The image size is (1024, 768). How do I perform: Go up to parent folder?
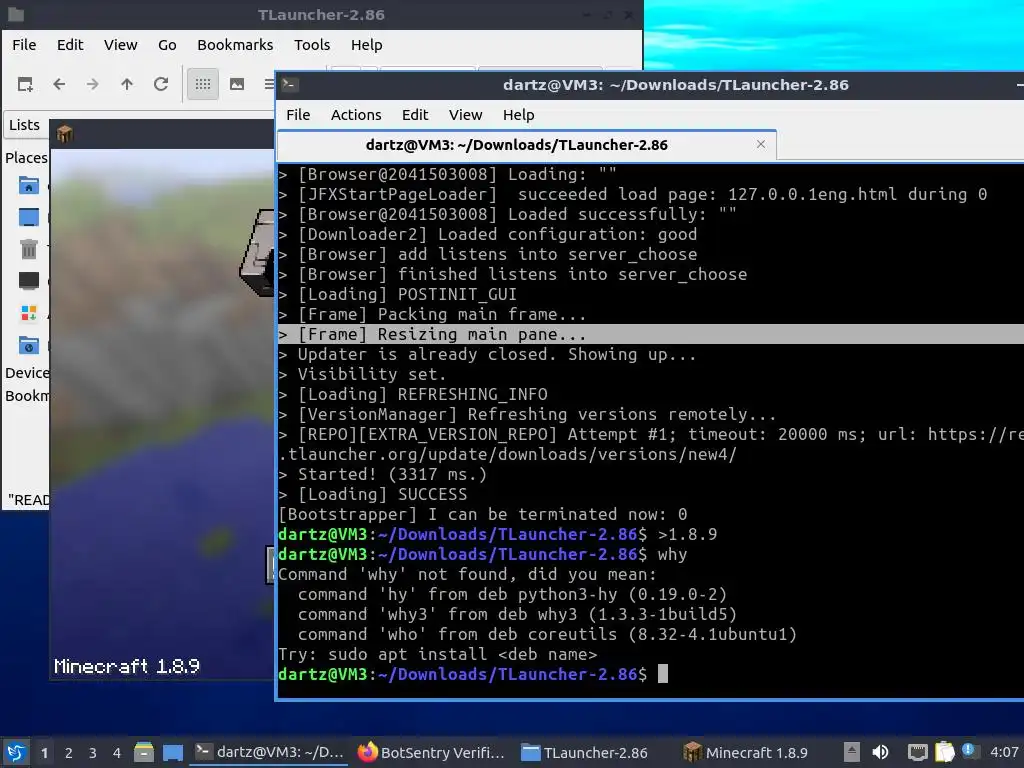click(x=127, y=84)
